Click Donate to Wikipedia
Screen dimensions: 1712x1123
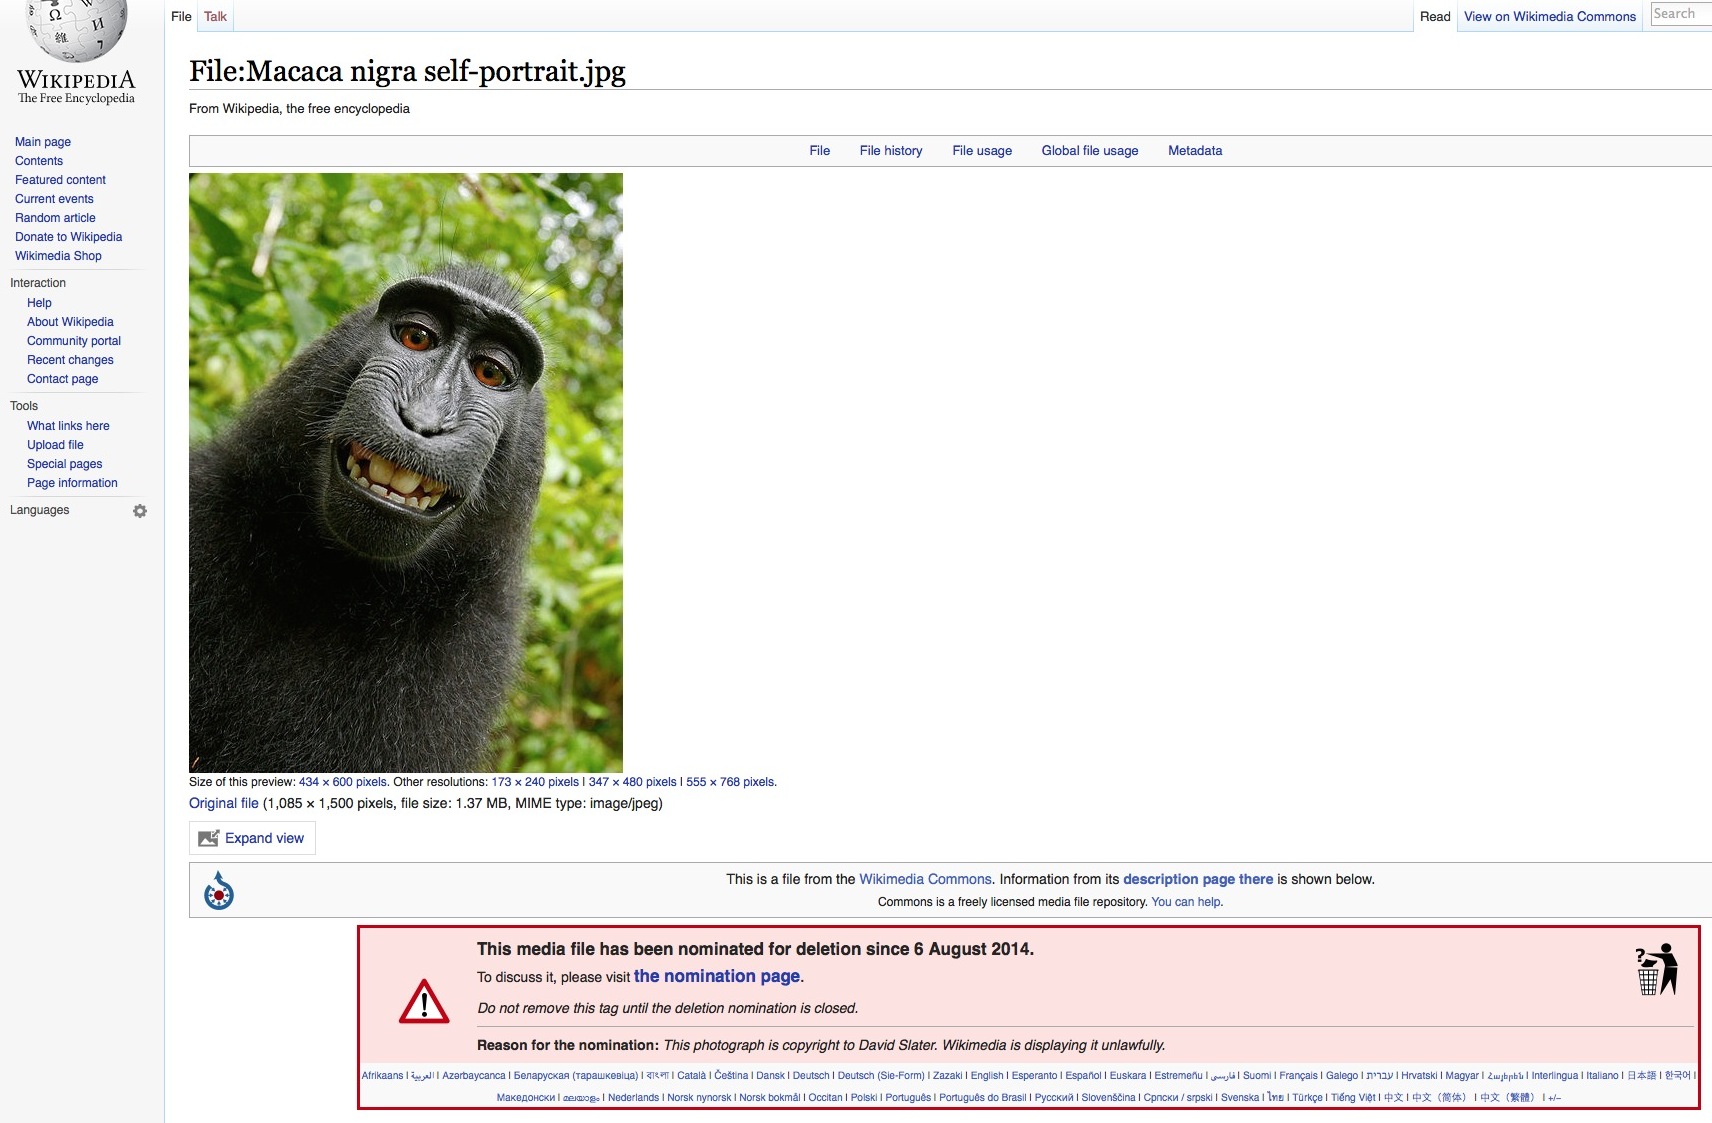(68, 237)
